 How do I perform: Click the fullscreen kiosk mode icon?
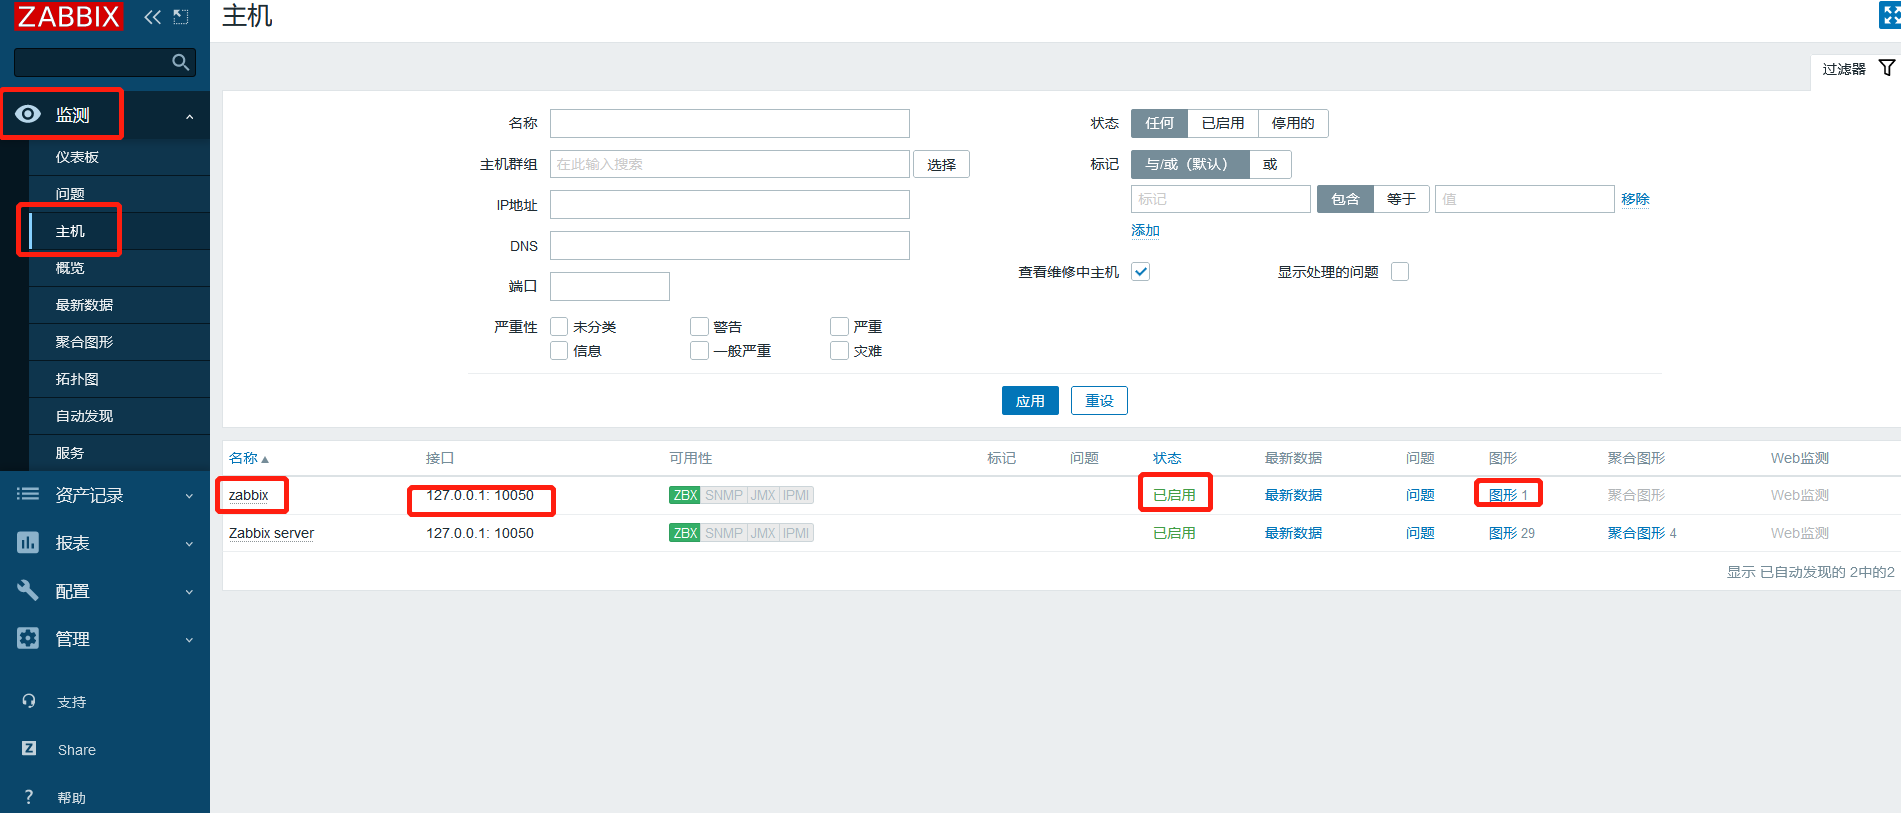coord(1890,15)
